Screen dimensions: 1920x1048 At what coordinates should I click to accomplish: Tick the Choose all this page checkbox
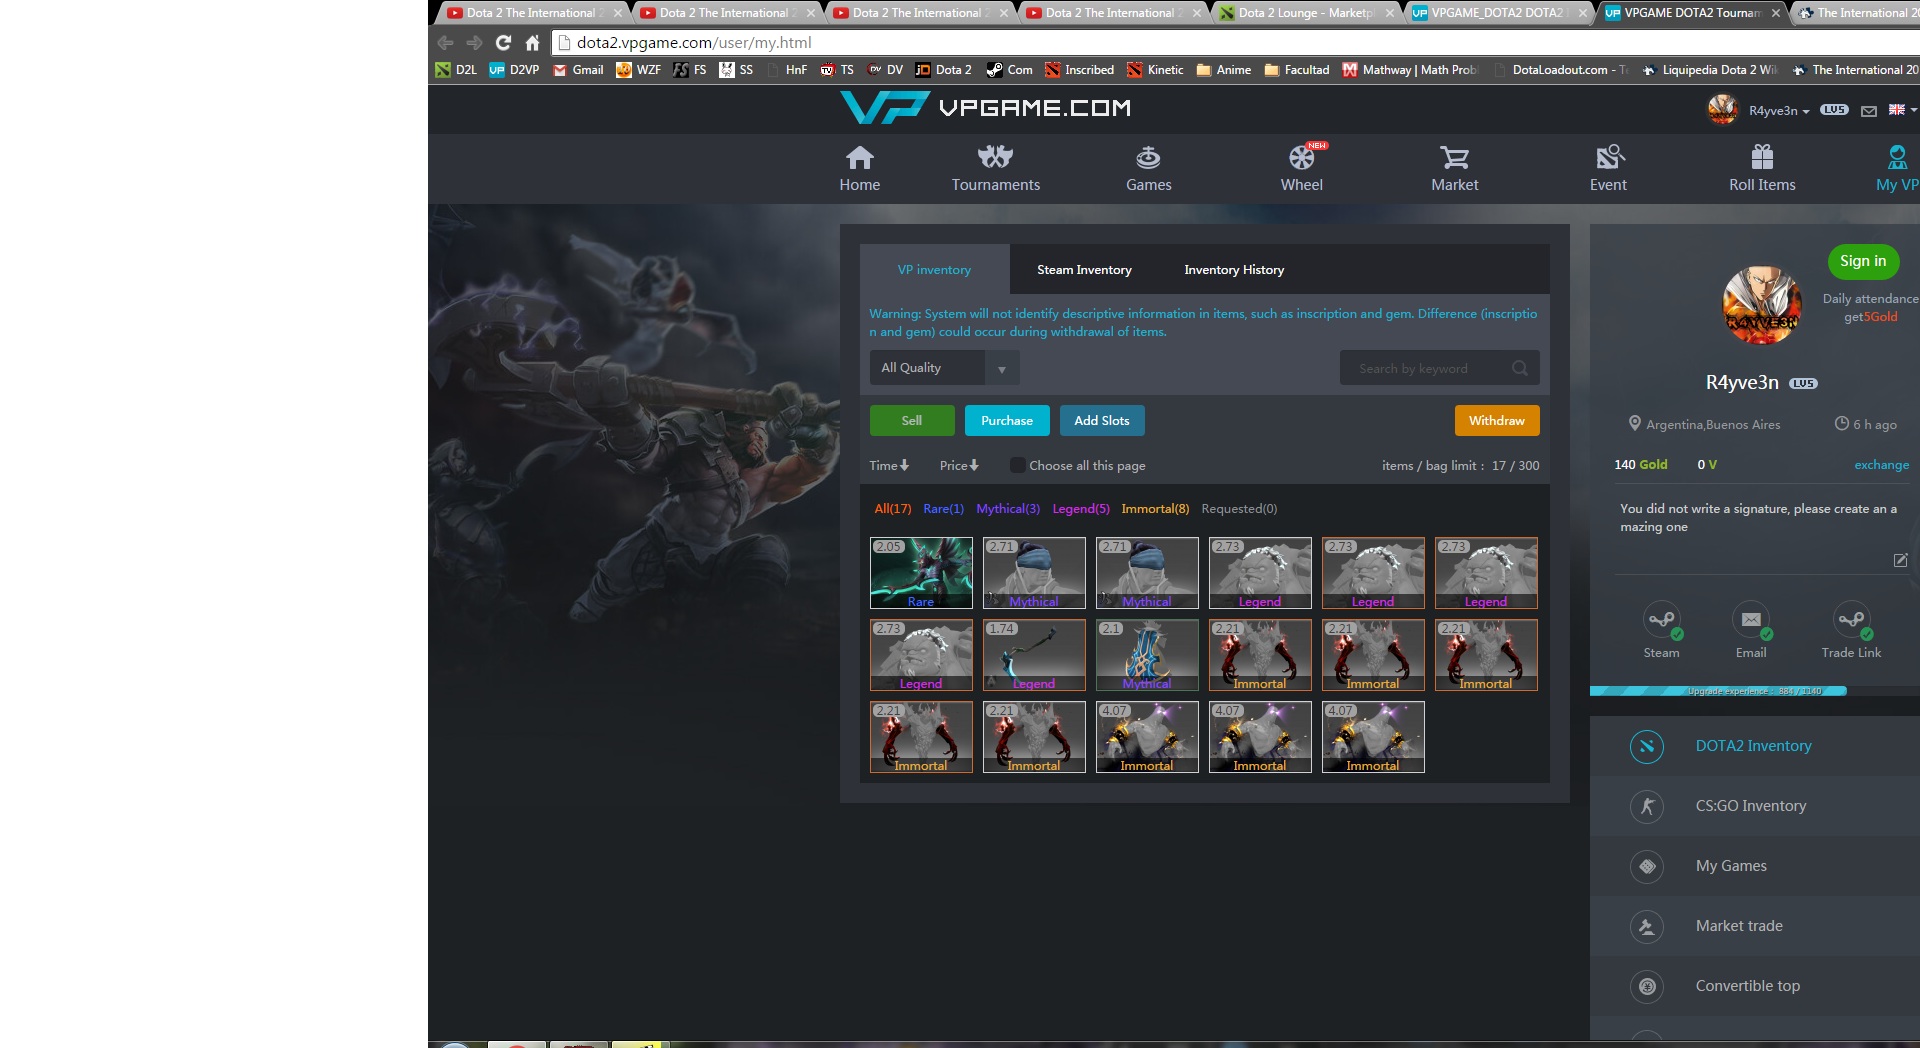(x=1017, y=465)
